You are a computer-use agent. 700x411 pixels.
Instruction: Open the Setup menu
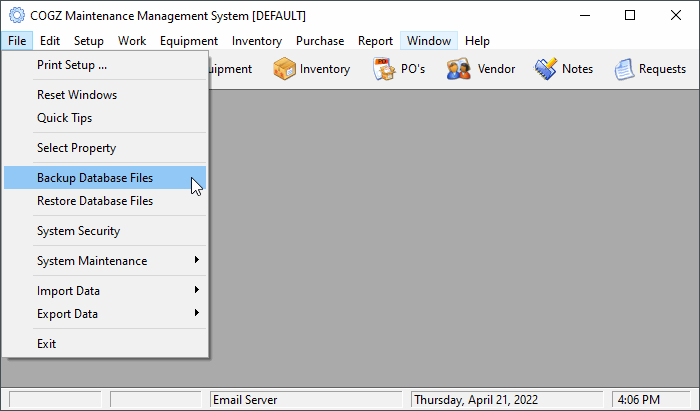tap(88, 41)
